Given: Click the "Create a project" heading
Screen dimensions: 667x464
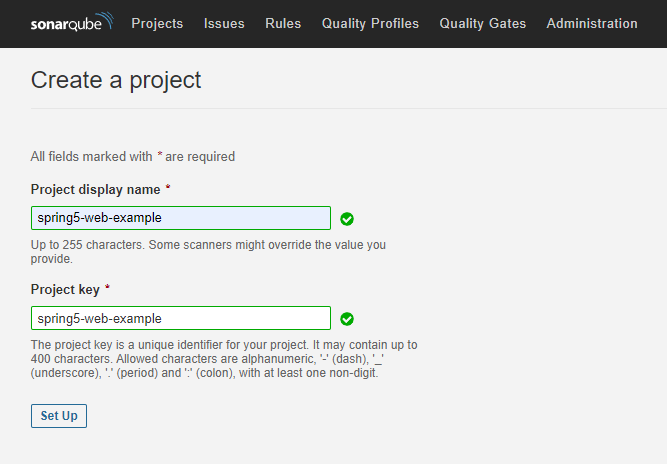Looking at the screenshot, I should pyautogui.click(x=116, y=80).
